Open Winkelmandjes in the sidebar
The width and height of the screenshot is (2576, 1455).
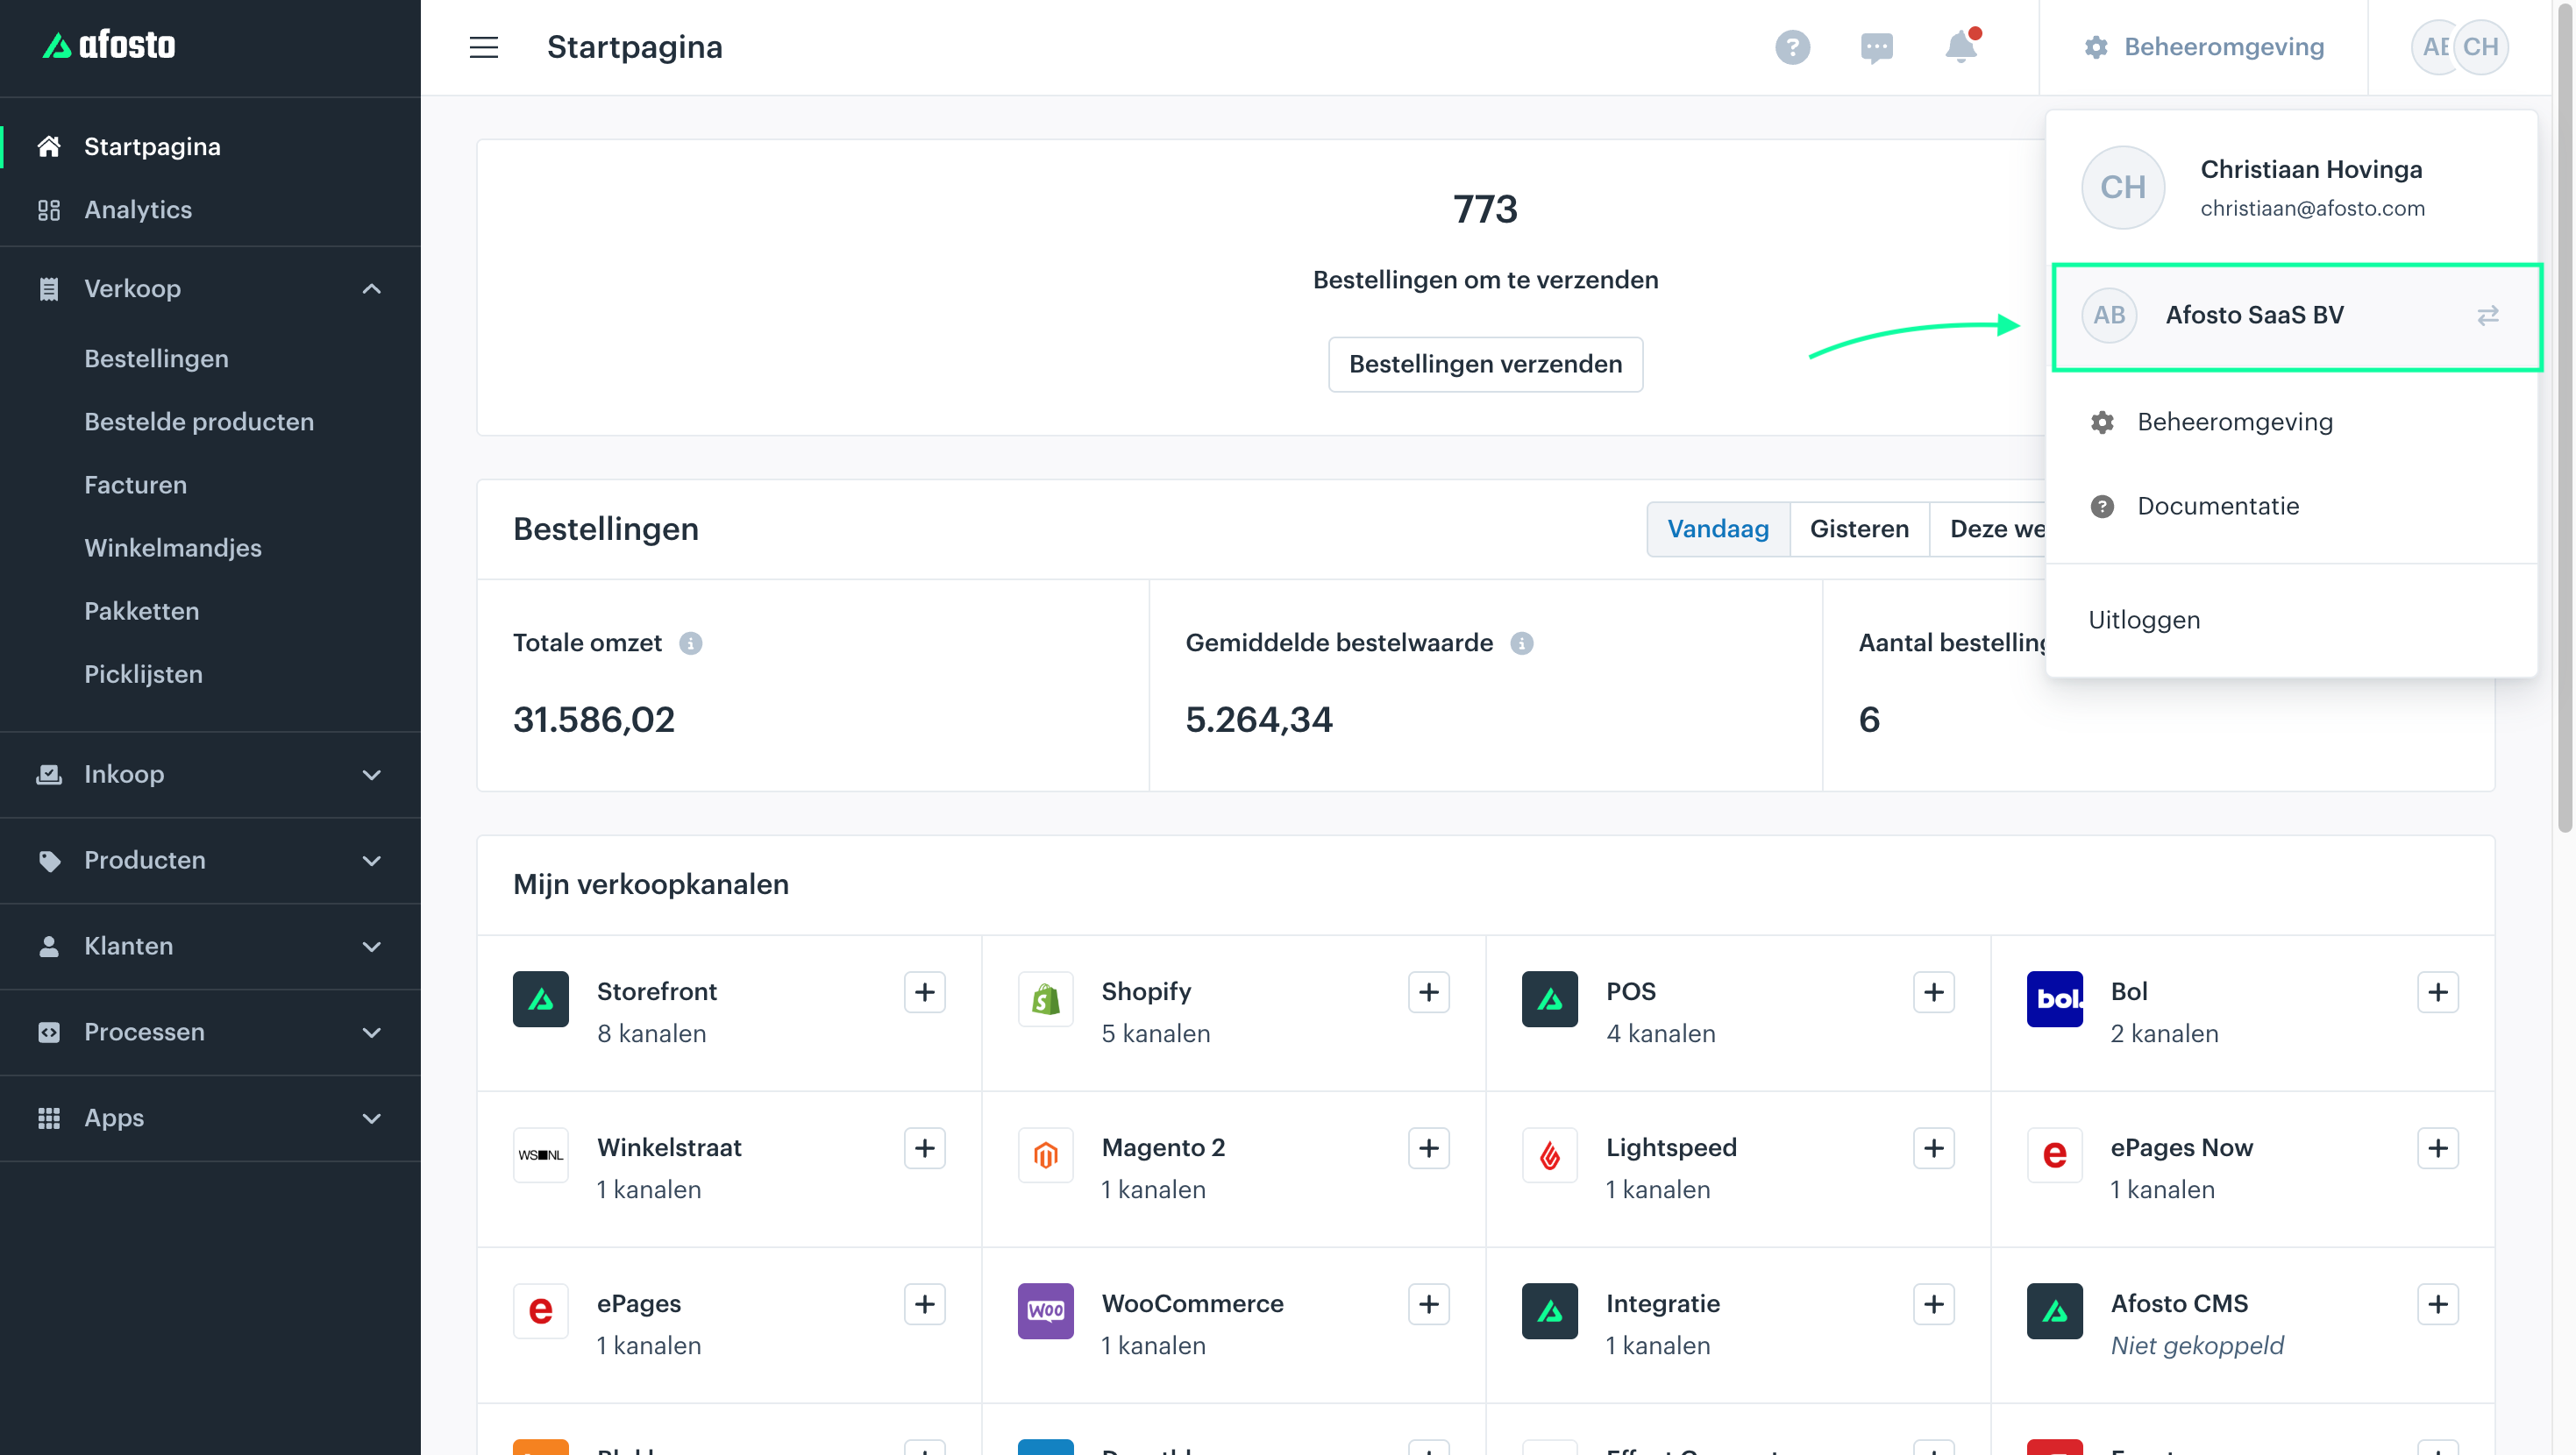pos(173,548)
